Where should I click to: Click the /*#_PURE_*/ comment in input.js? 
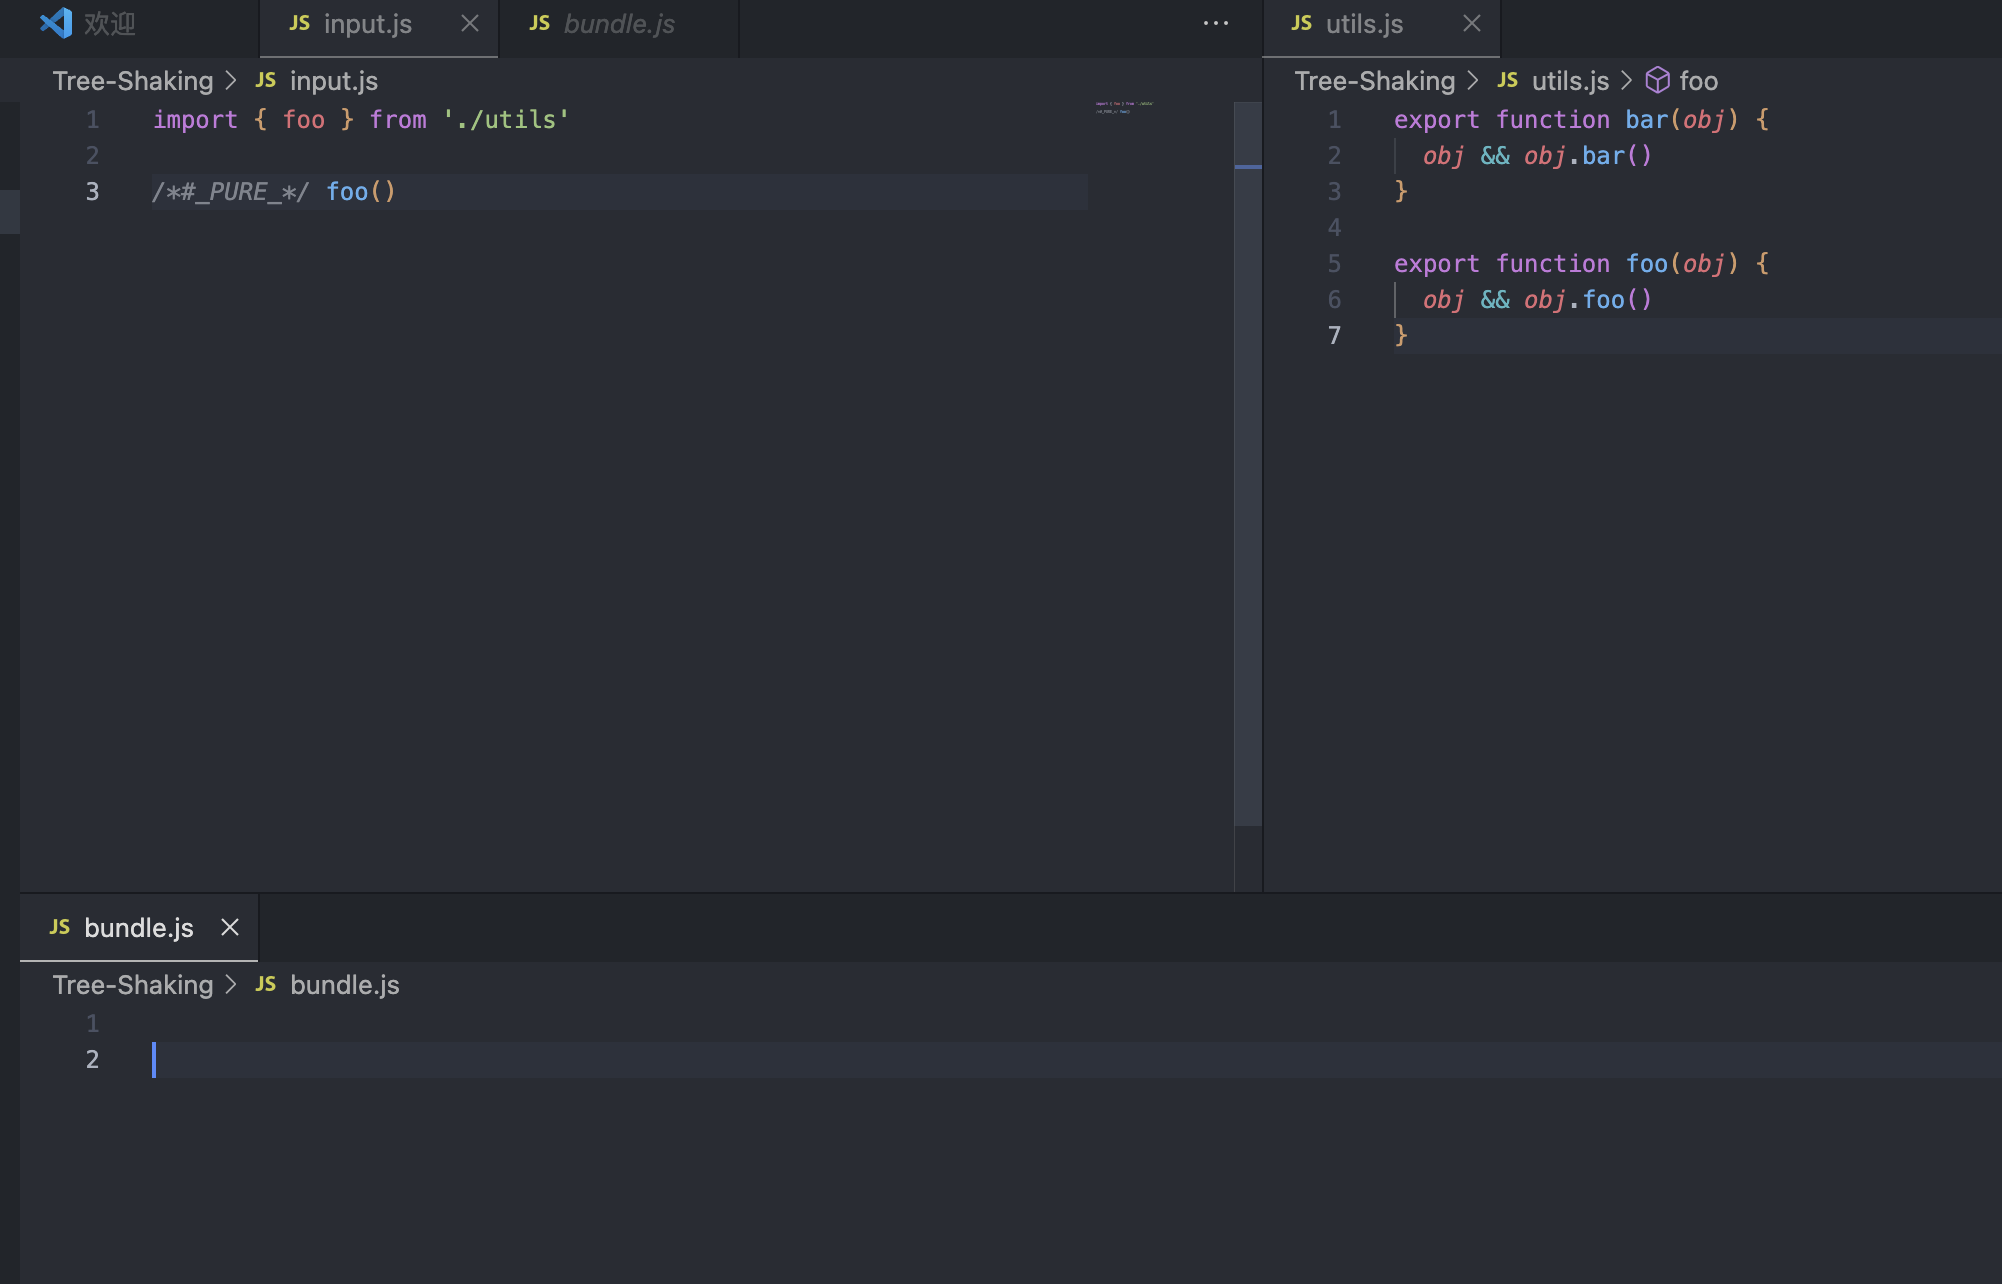230,192
